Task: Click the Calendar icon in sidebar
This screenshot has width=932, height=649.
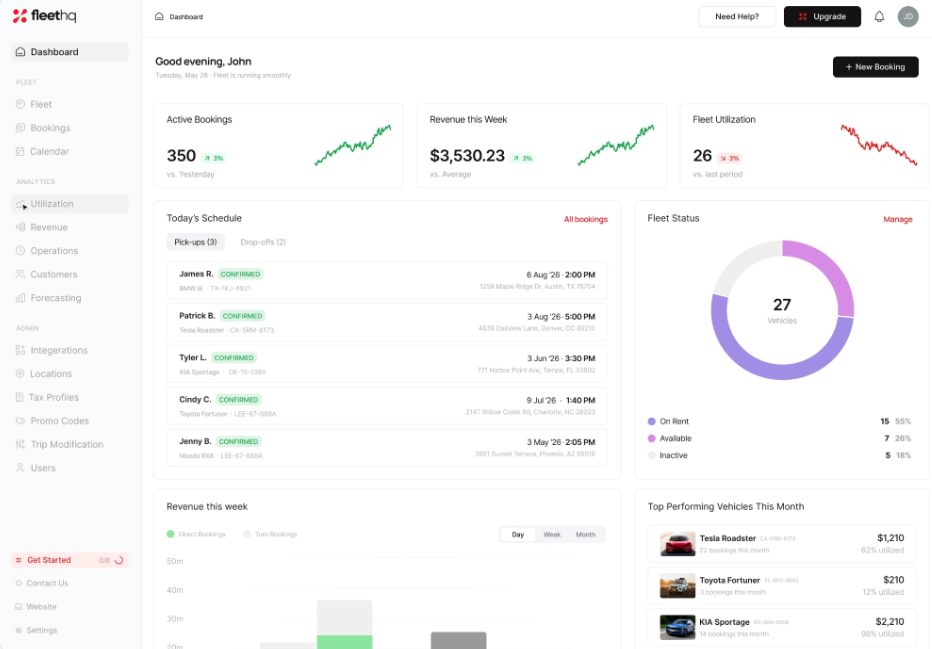Action: (x=20, y=152)
